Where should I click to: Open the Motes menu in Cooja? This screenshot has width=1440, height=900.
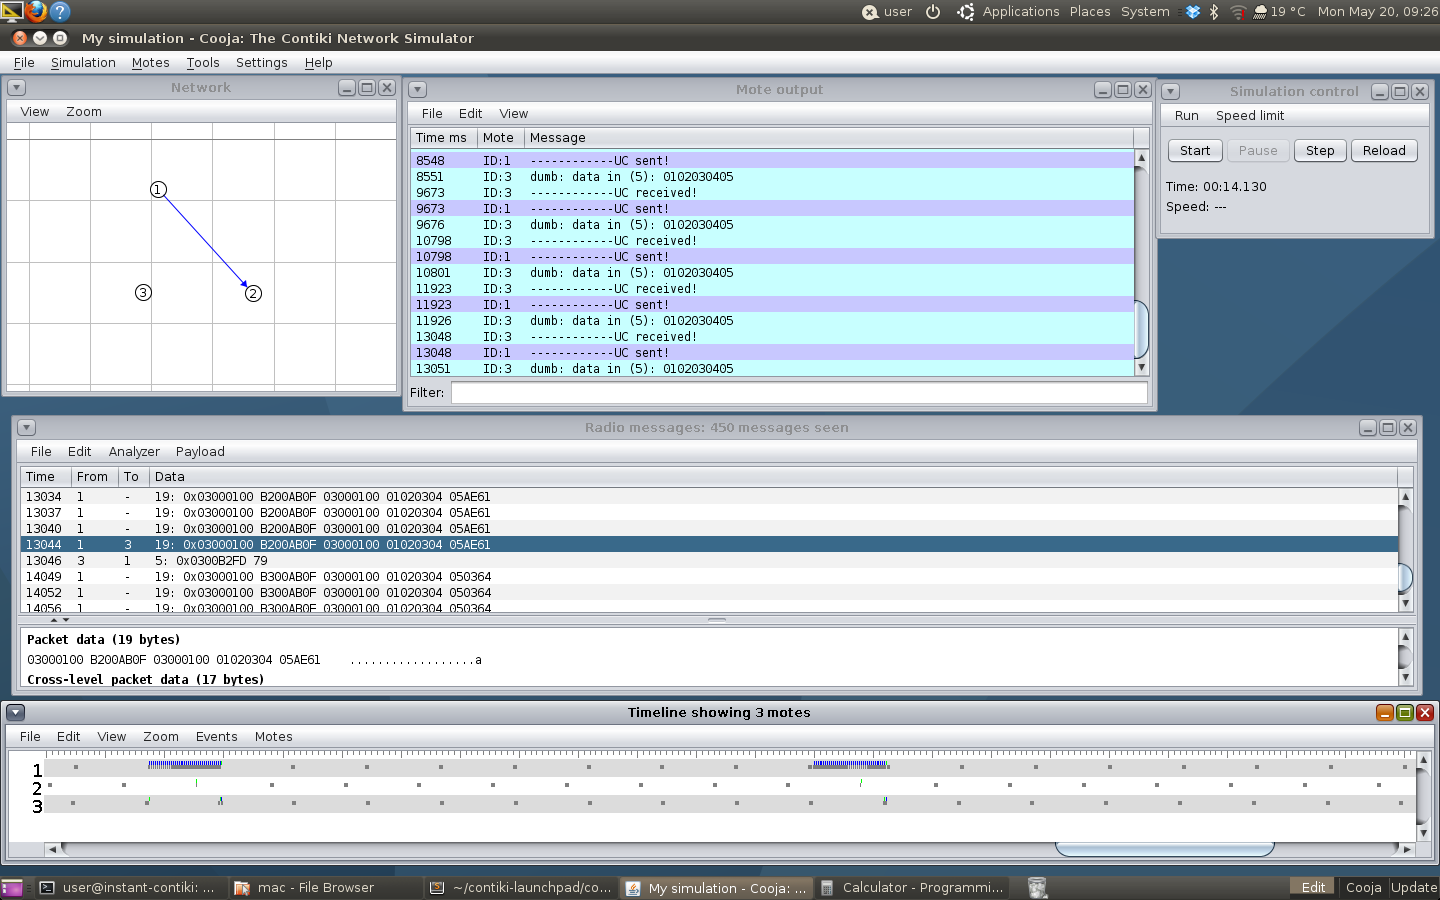[151, 62]
